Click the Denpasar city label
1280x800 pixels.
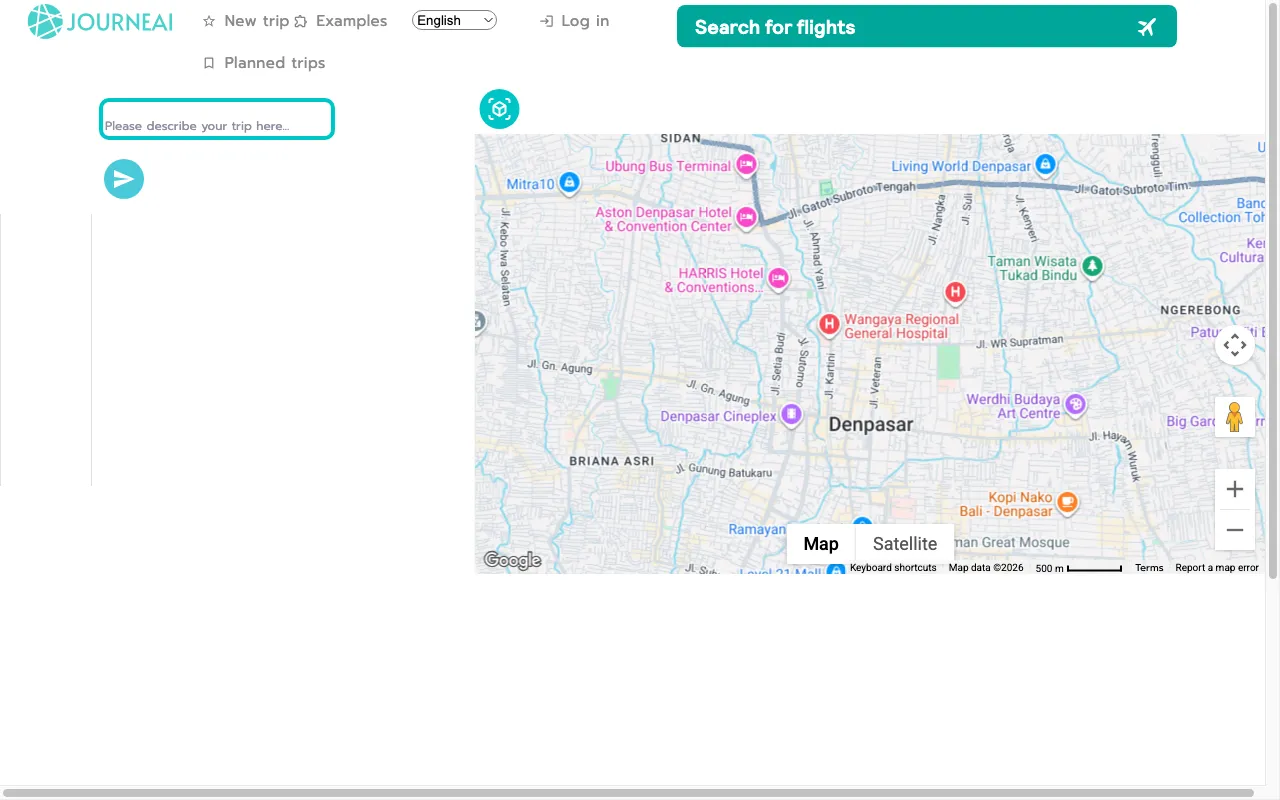tap(871, 425)
